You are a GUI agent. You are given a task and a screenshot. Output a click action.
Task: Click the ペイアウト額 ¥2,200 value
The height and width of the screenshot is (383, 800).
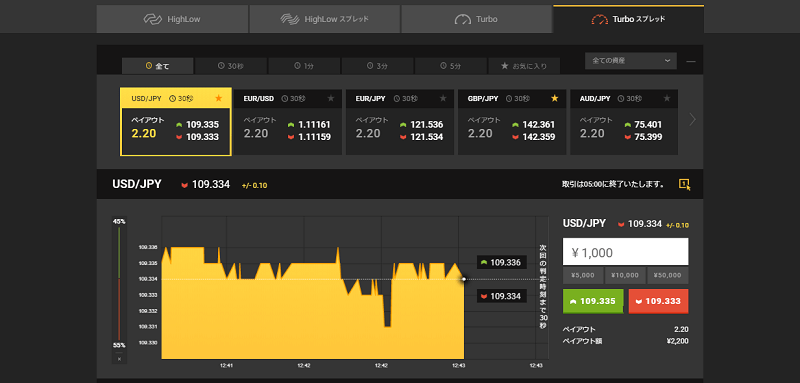coord(677,341)
